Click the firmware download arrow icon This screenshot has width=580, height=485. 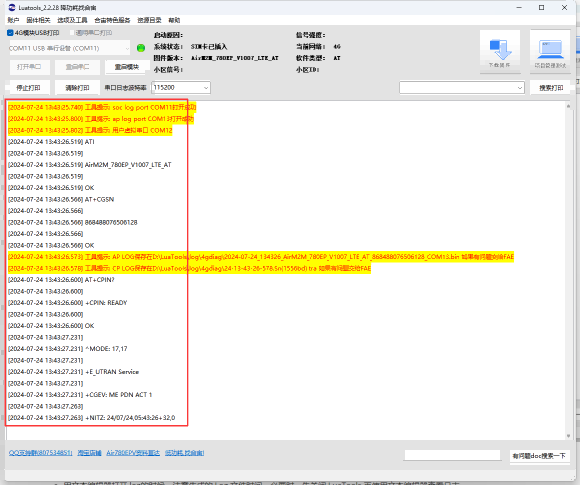point(500,50)
